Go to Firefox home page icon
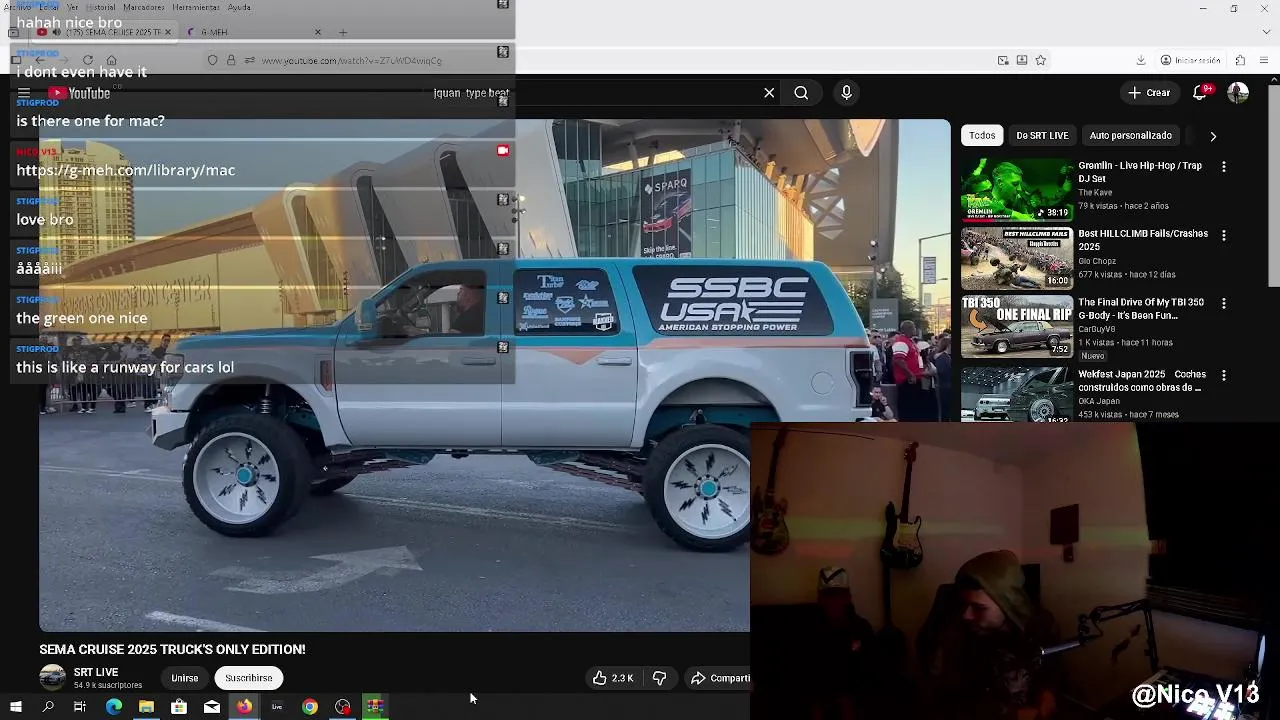 111,60
